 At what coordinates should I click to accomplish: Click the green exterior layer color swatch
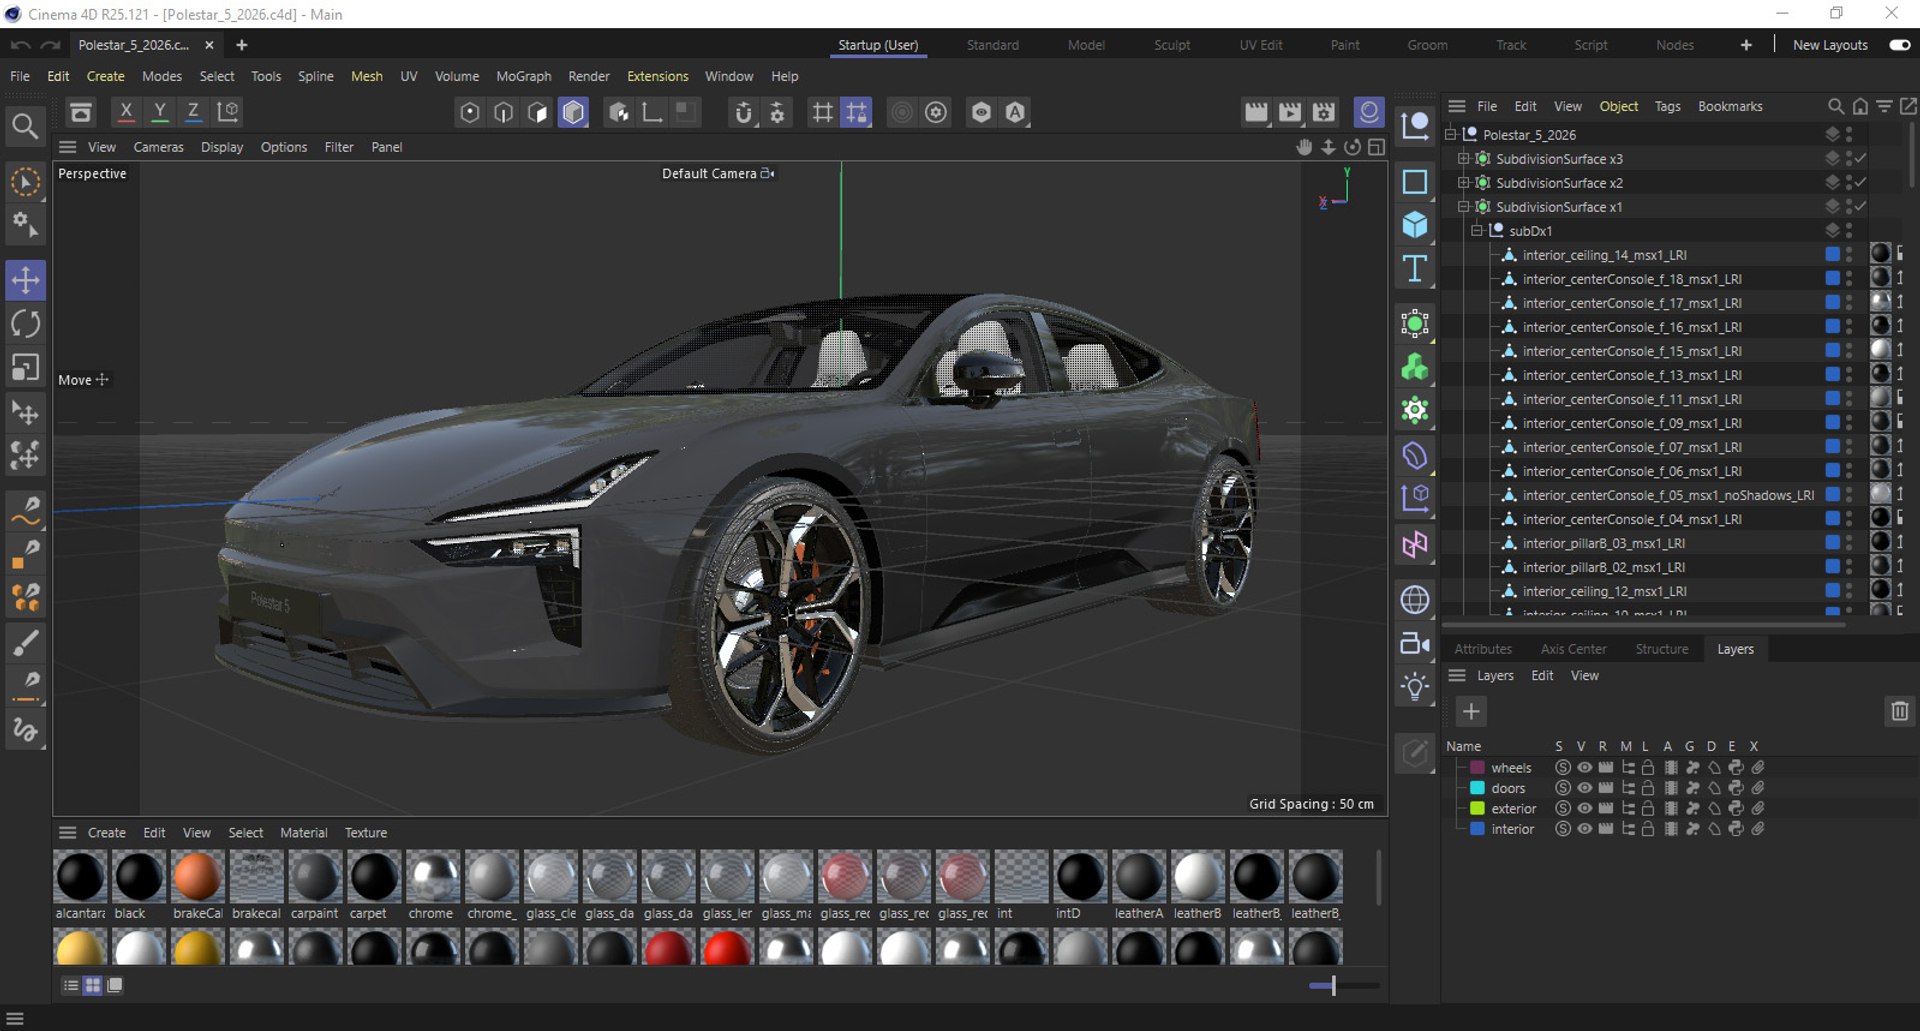click(x=1477, y=808)
